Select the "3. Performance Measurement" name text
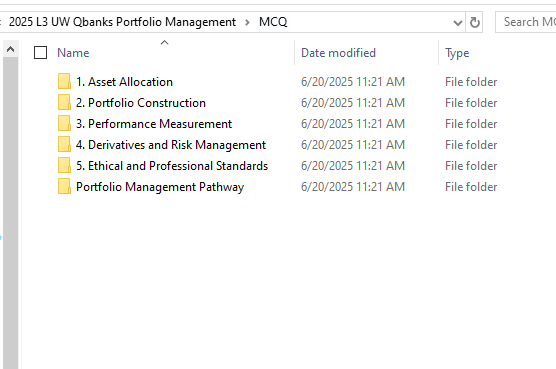 [154, 124]
